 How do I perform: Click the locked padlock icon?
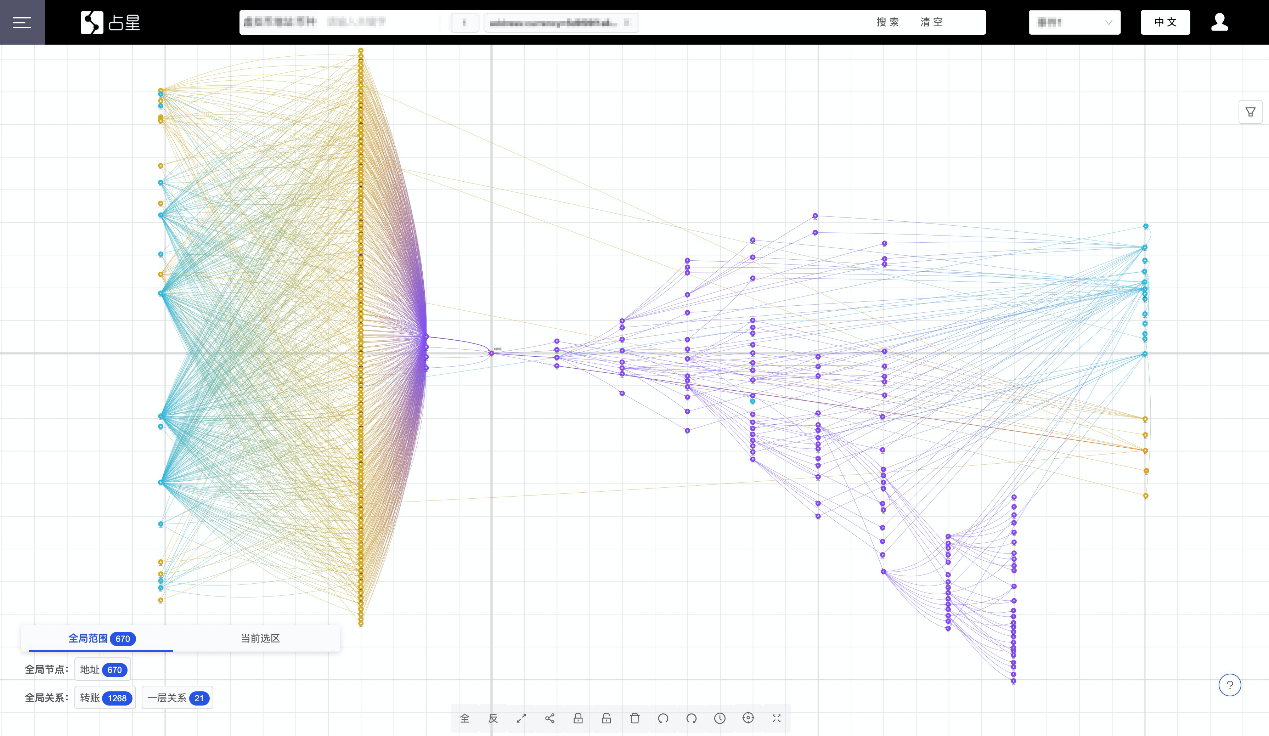pos(578,718)
